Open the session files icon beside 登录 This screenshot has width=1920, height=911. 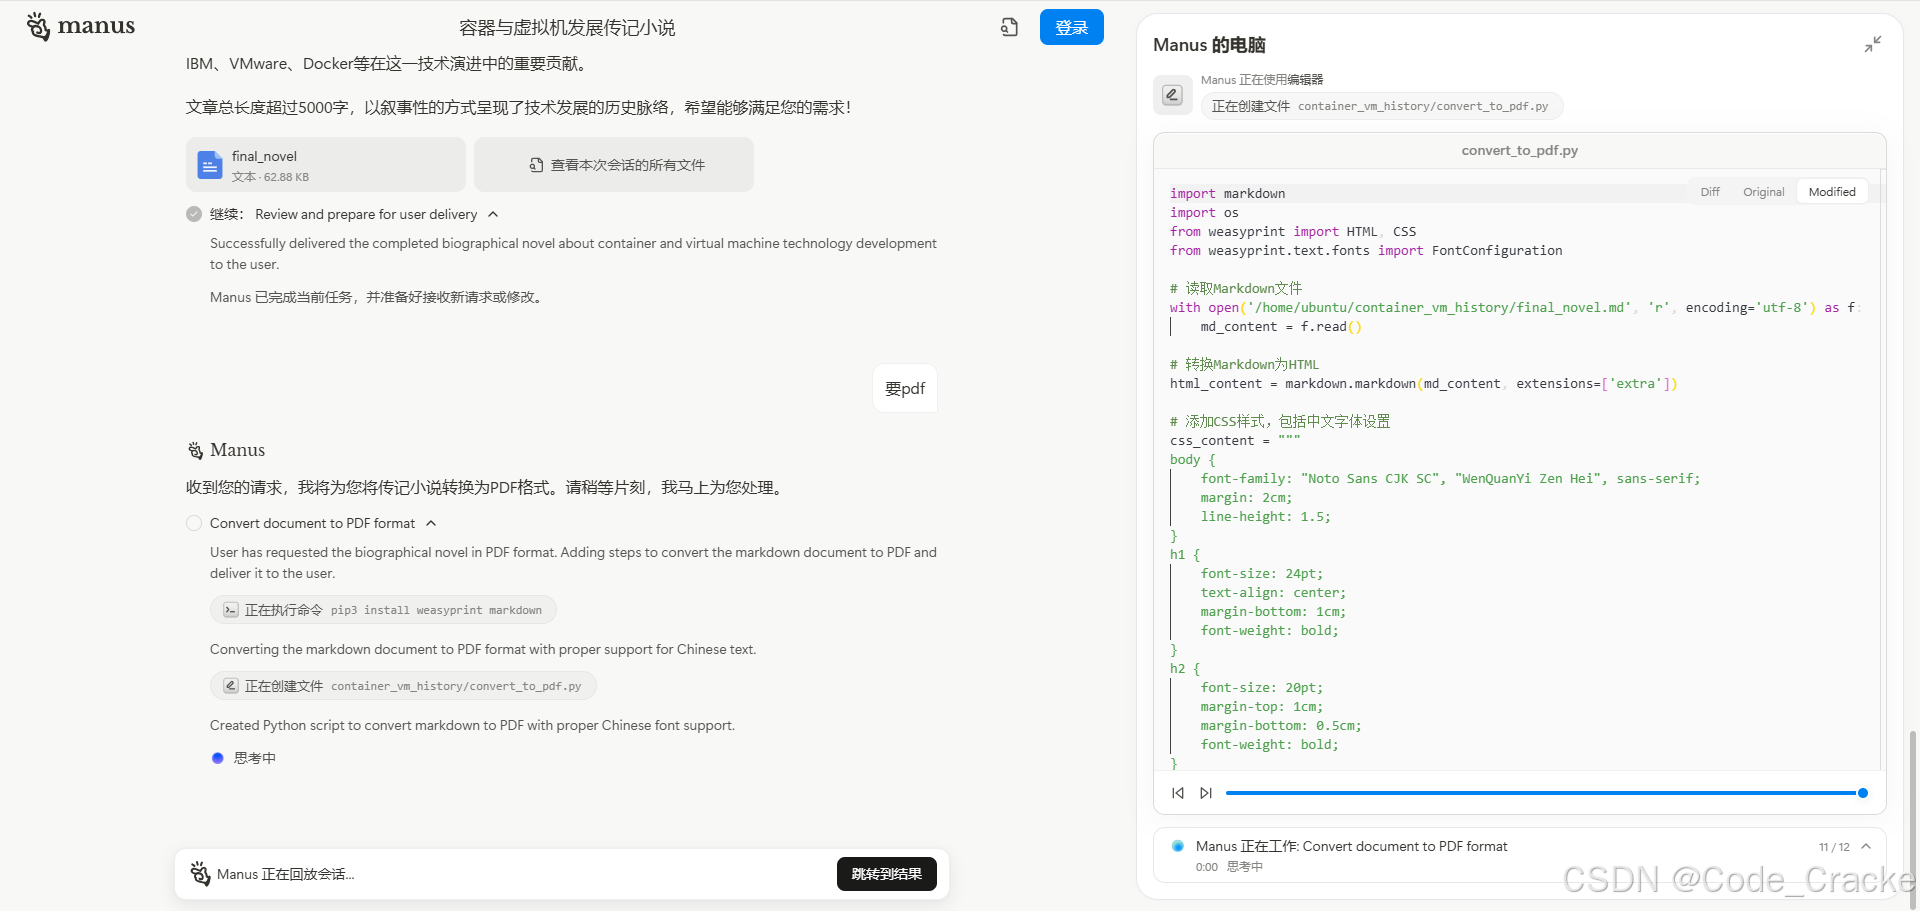1009,27
